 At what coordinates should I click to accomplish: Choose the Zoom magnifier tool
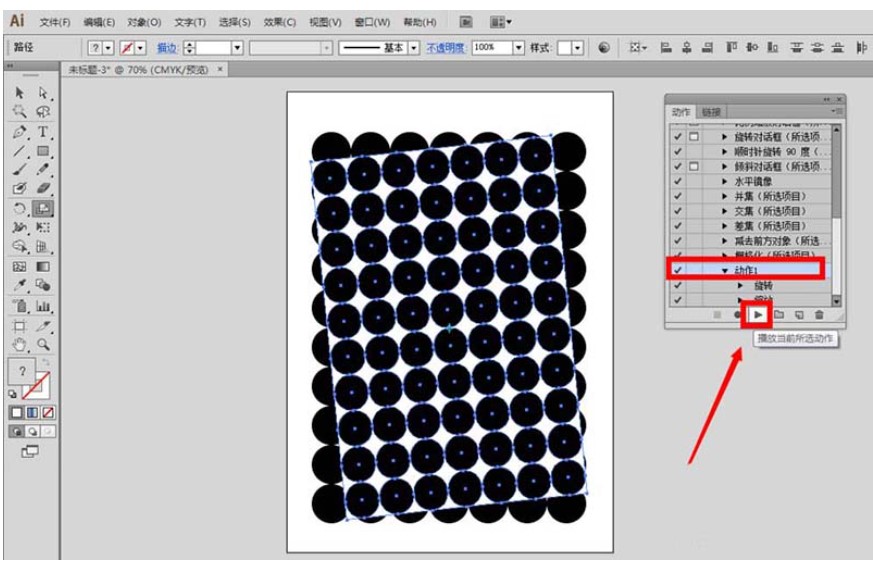point(43,343)
